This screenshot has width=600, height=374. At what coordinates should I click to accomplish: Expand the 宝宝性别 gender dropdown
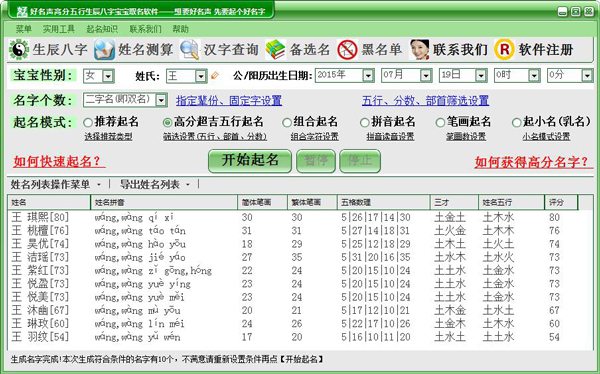tap(108, 76)
